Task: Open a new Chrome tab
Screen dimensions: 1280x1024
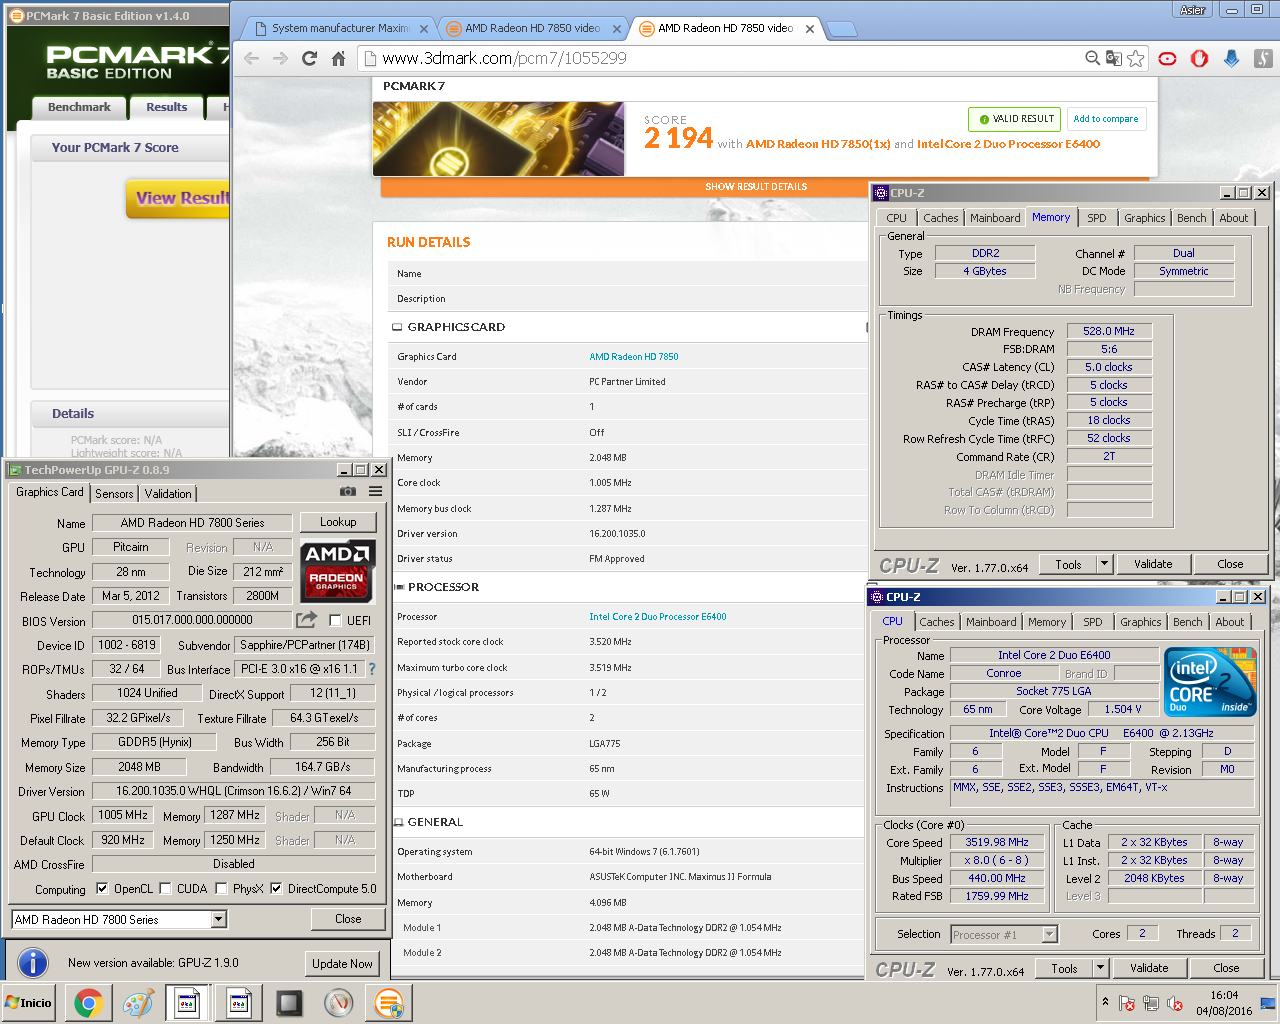Action: coord(842,29)
